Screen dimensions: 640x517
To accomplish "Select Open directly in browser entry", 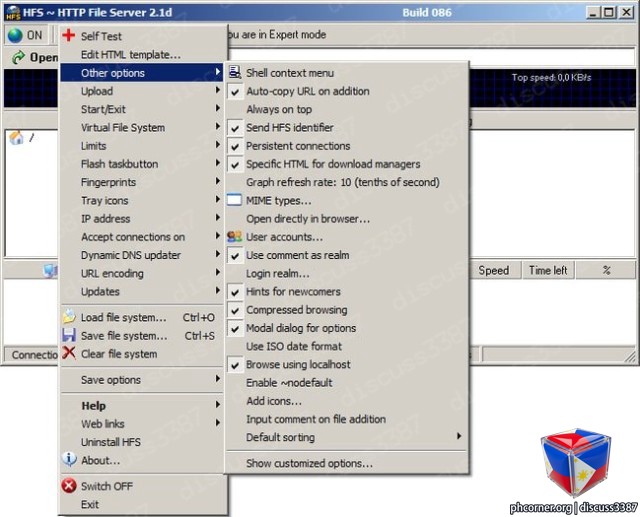I will pyautogui.click(x=347, y=219).
